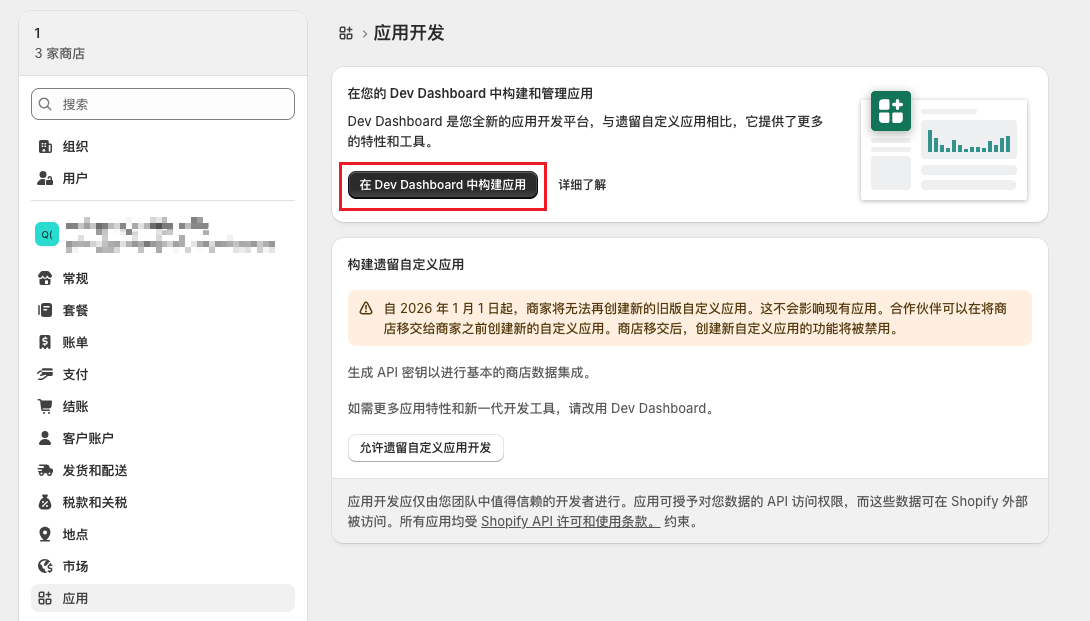The height and width of the screenshot is (621, 1090).
Task: Select 客户账户 in settings sidebar
Action: pyautogui.click(x=163, y=438)
